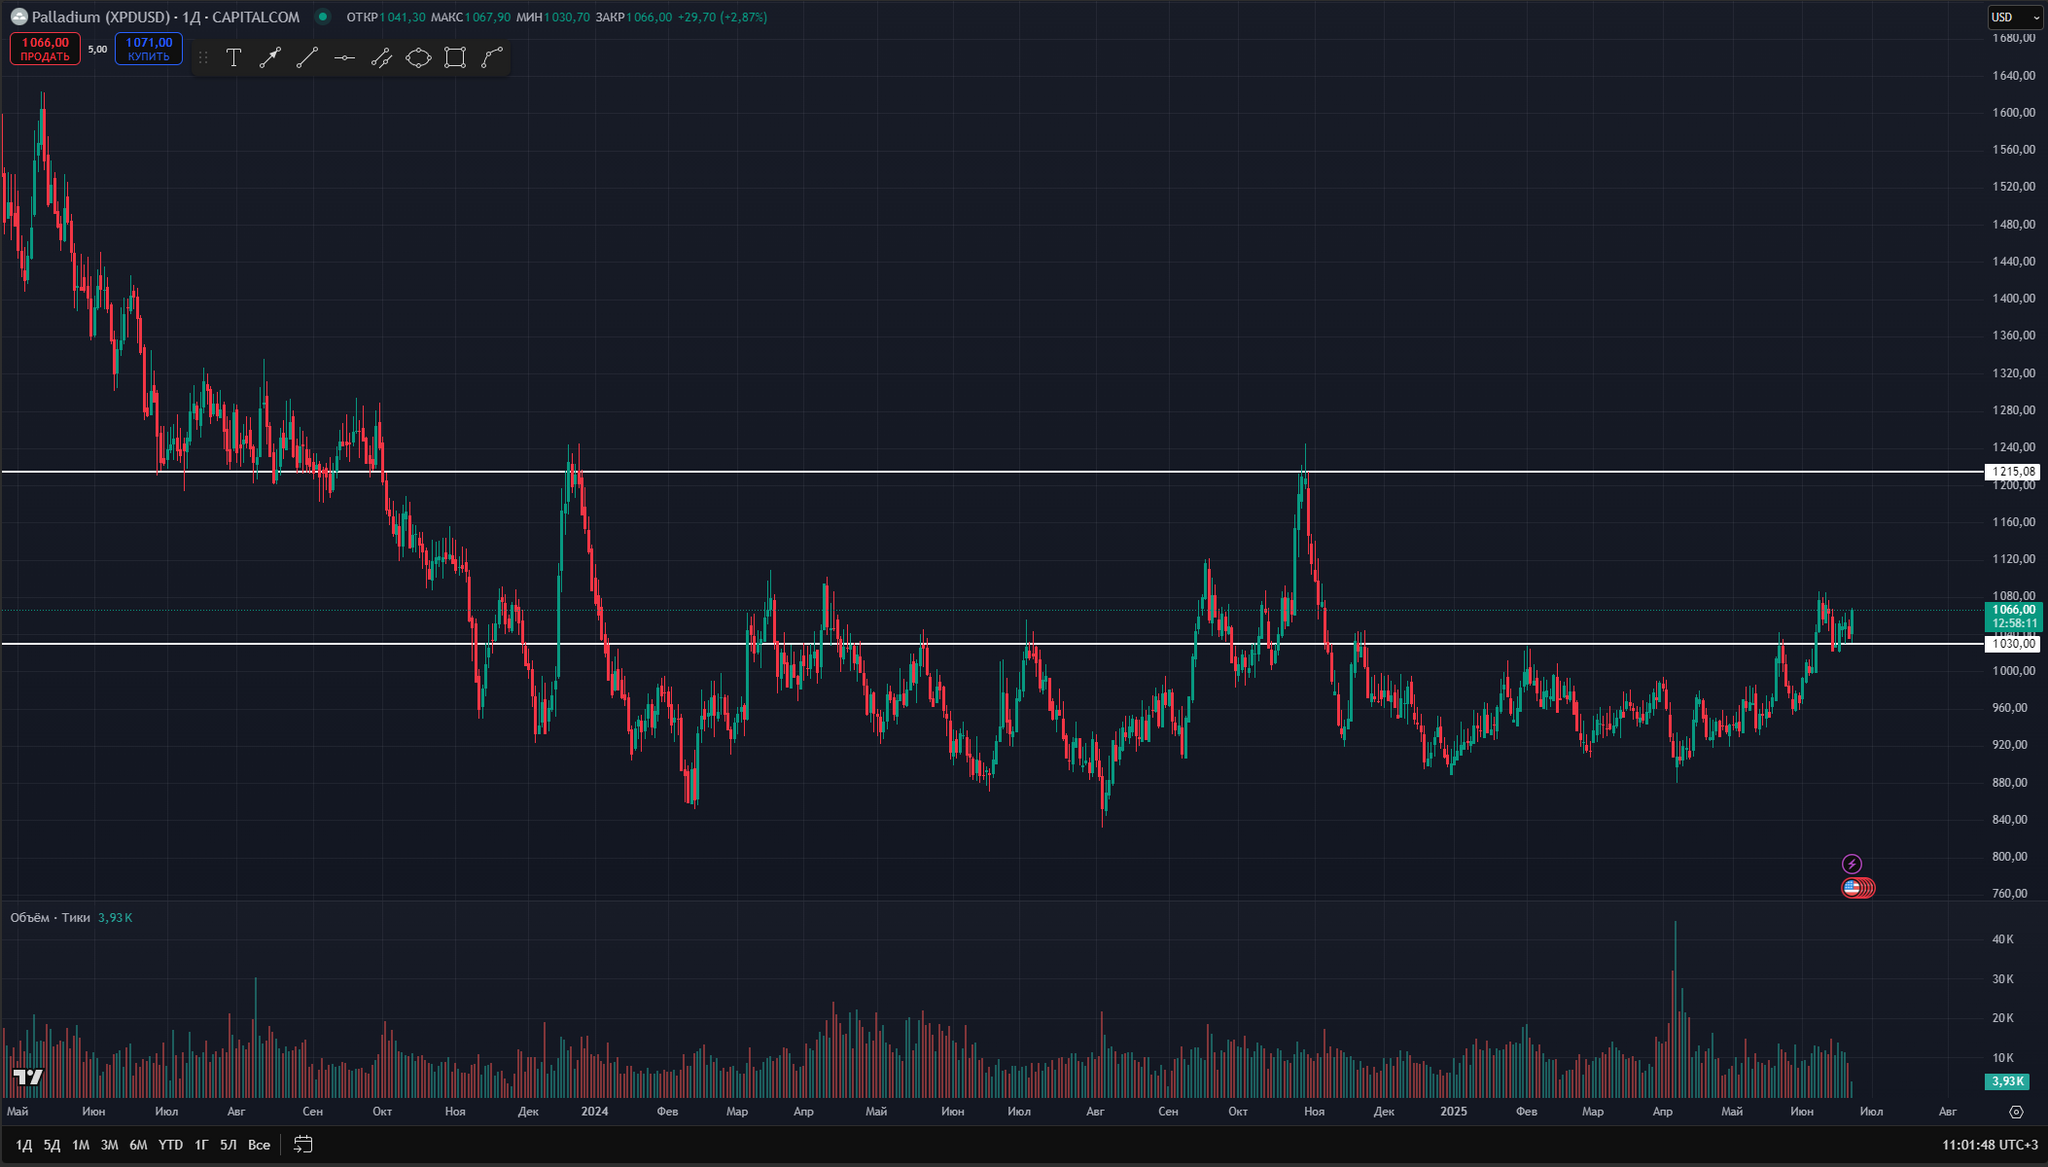Select the Trend line tool
The height and width of the screenshot is (1167, 2048).
point(307,58)
